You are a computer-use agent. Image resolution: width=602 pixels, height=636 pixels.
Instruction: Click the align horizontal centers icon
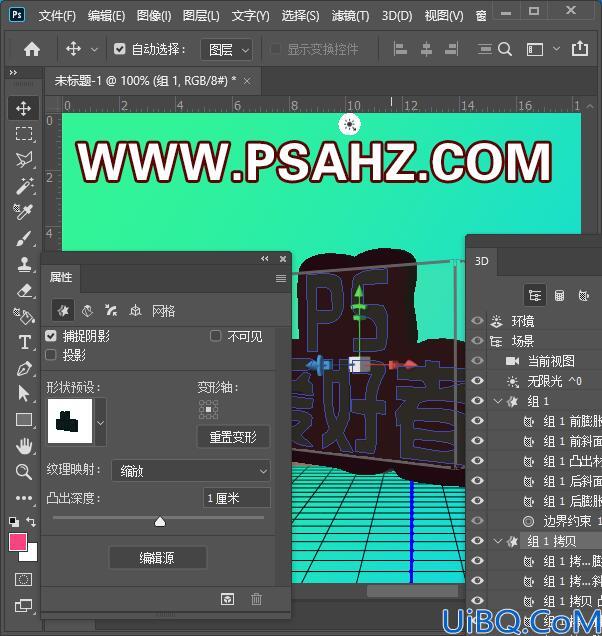coord(426,49)
